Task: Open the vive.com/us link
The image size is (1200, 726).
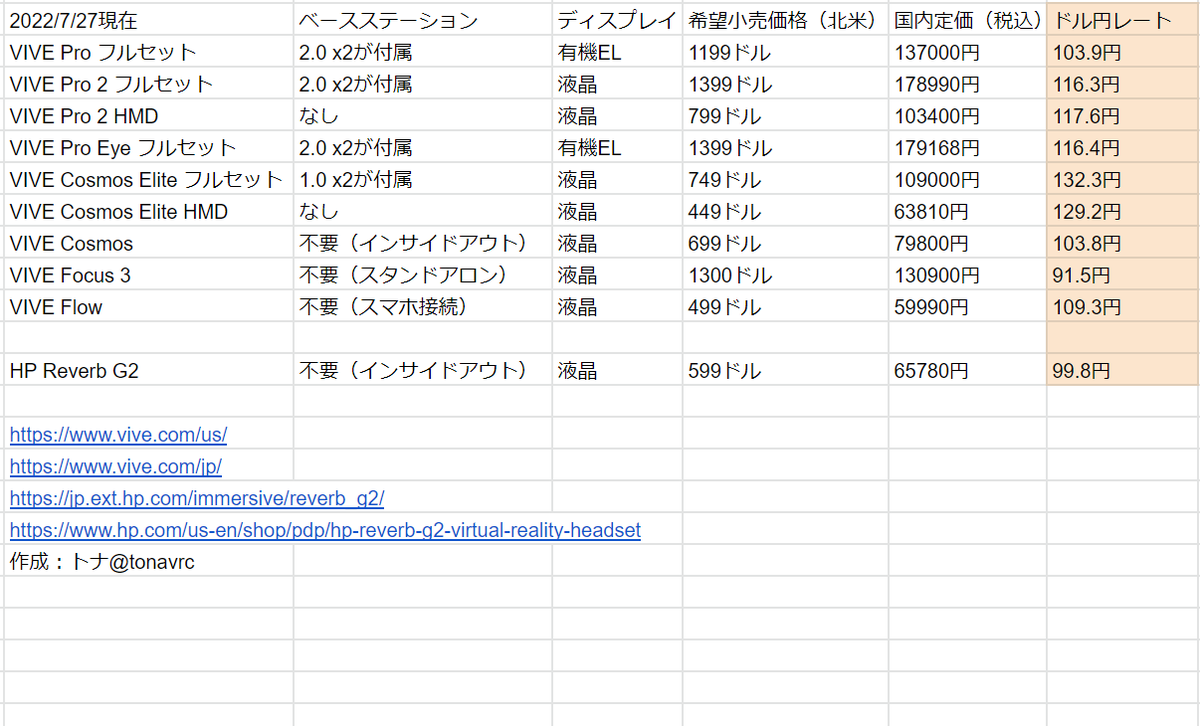Action: [119, 435]
